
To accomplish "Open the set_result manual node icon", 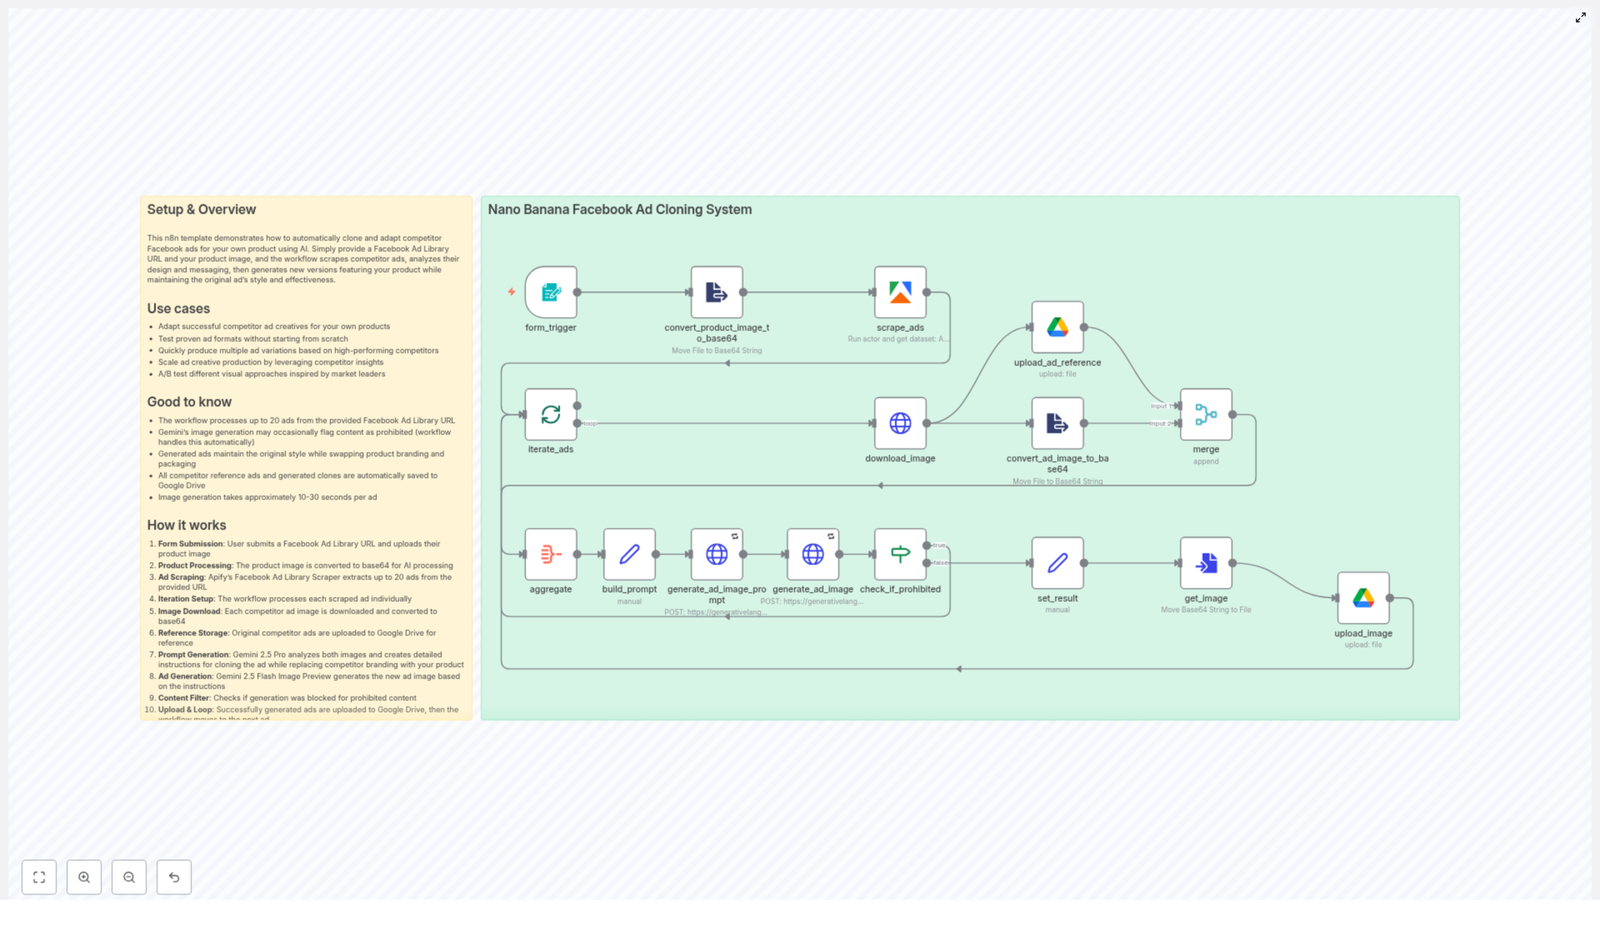I will (1057, 562).
